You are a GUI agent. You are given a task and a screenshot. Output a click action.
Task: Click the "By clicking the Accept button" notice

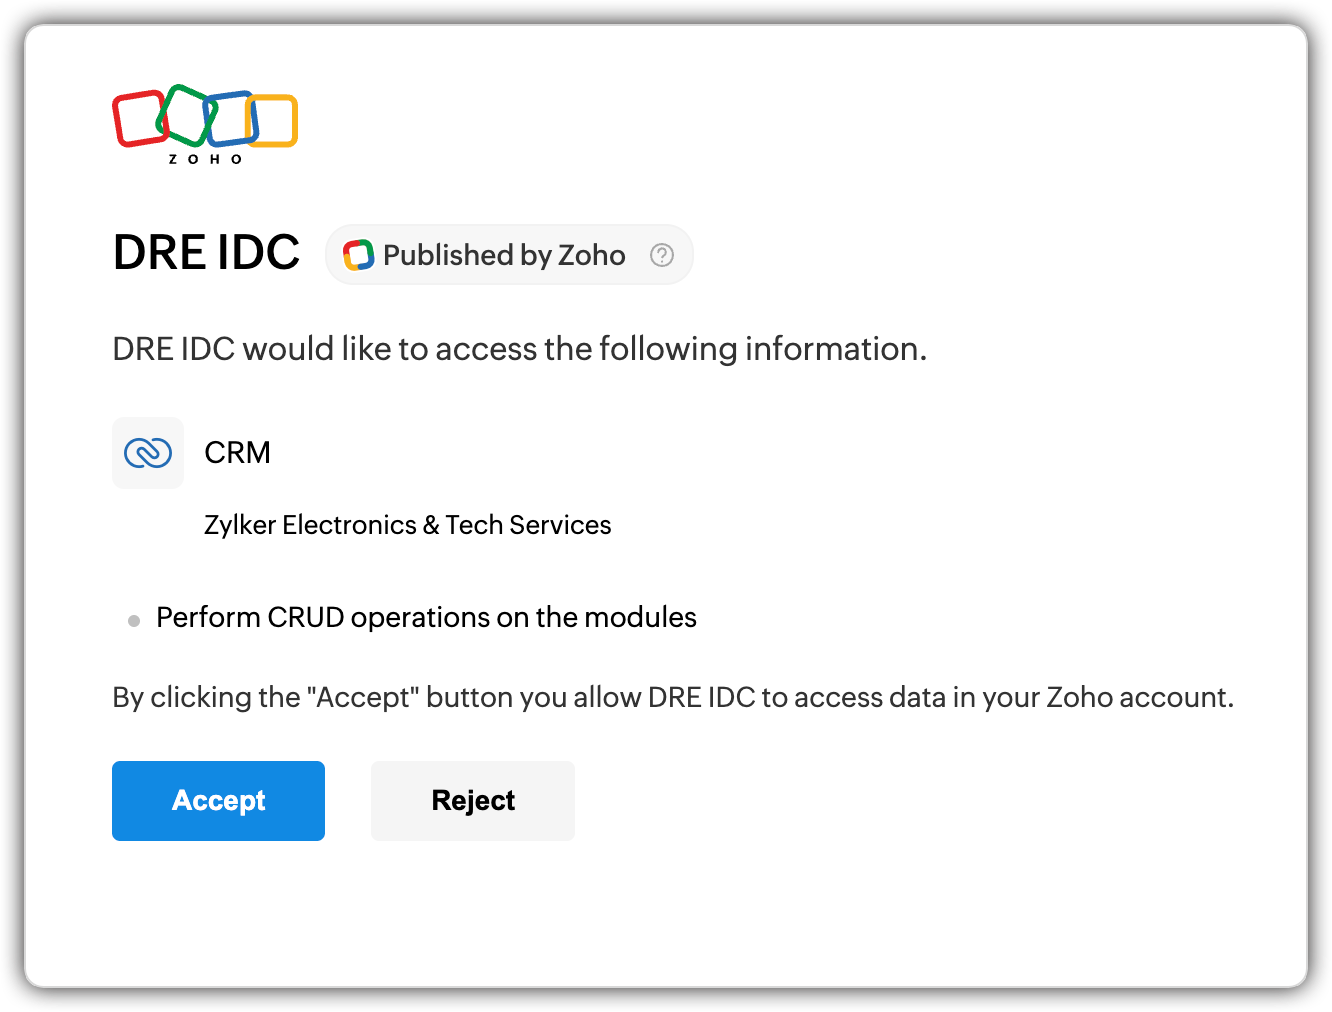click(672, 697)
